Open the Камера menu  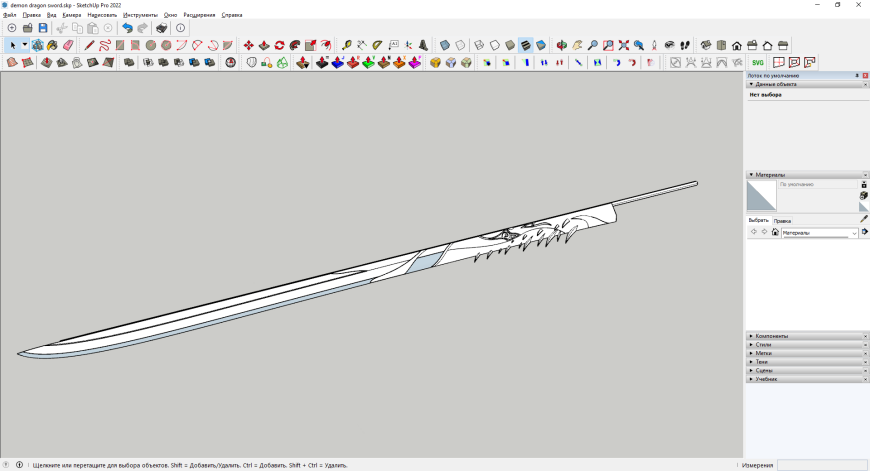71,15
